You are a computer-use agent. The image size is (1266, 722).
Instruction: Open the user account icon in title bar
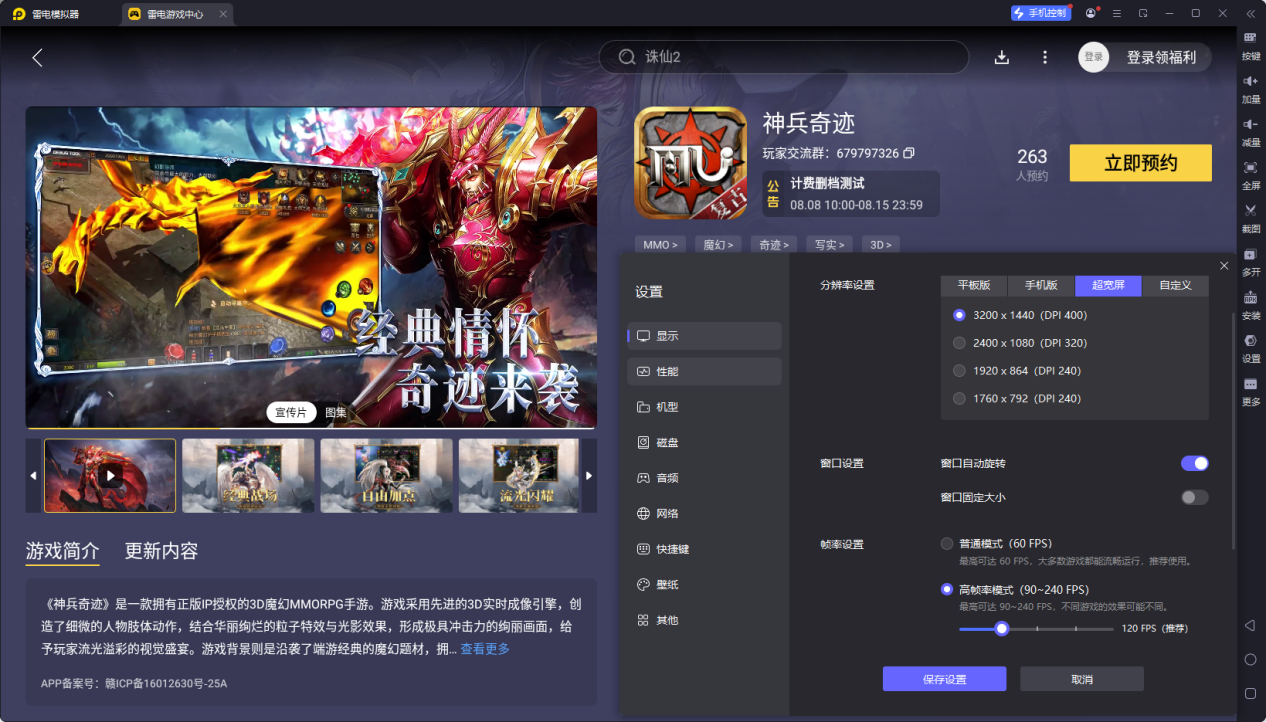1089,14
